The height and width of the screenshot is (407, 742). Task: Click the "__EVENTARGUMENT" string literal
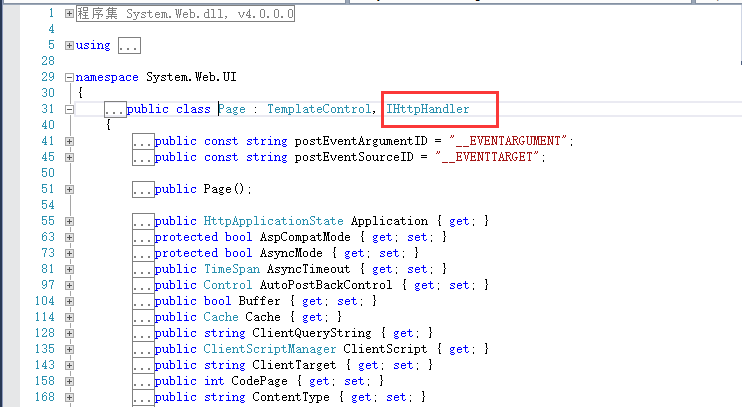[x=508, y=141]
